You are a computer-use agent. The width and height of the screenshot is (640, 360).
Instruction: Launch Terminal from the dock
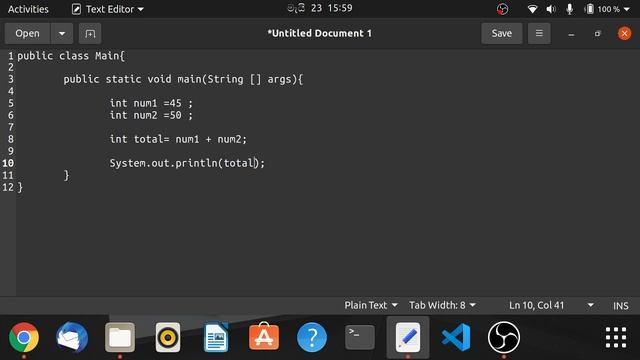pyautogui.click(x=360, y=337)
